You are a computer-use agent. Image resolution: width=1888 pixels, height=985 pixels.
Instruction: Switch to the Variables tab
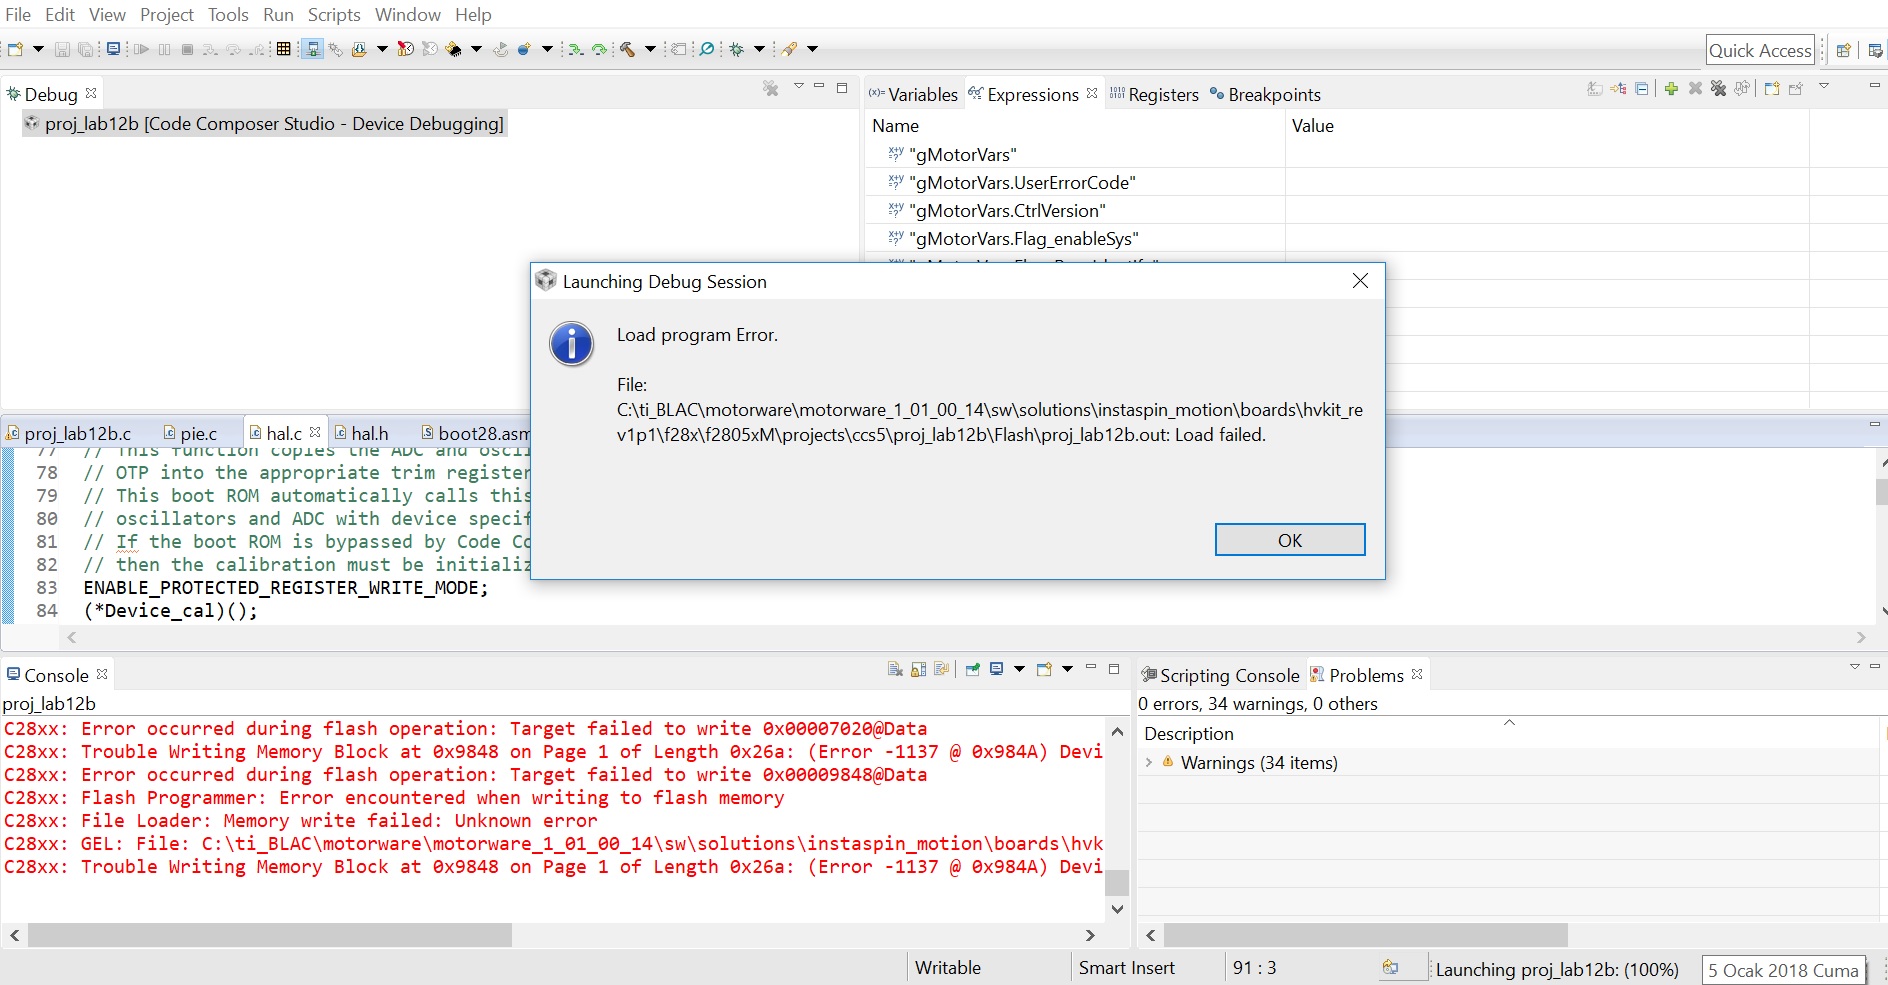click(x=913, y=94)
